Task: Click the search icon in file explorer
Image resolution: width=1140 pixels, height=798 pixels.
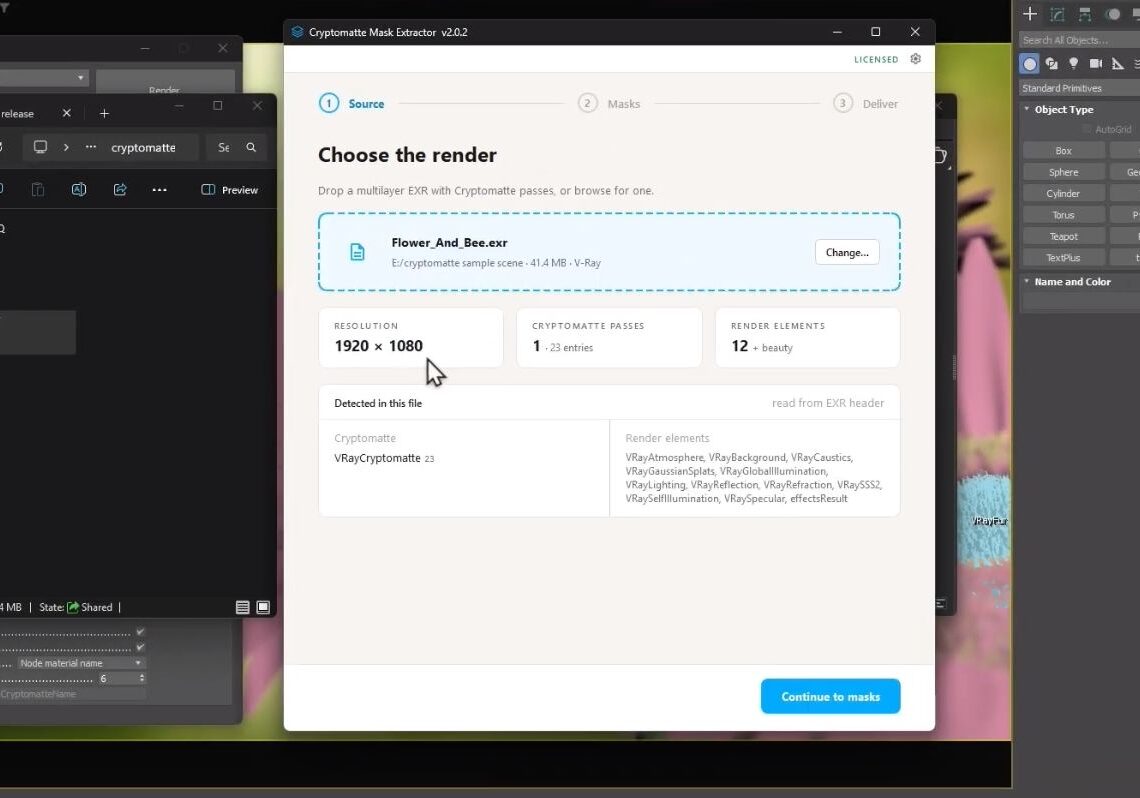Action: [x=251, y=148]
